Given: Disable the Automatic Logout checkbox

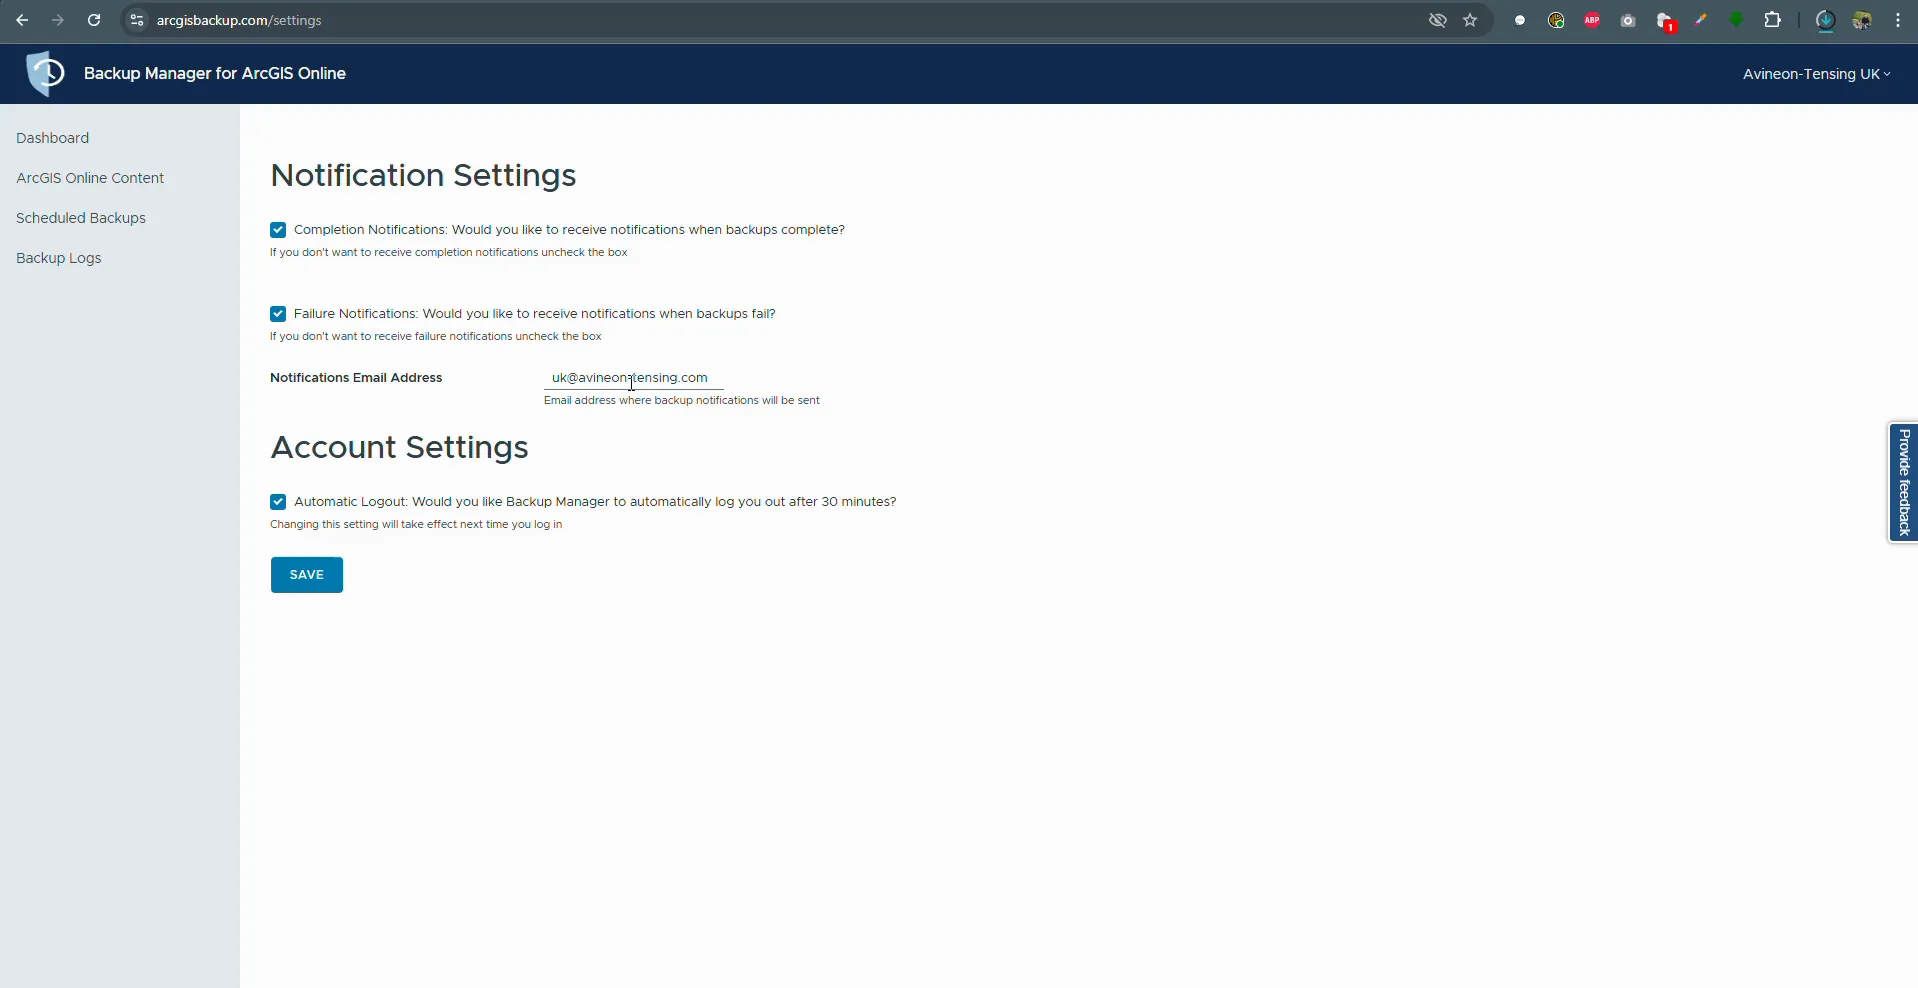Looking at the screenshot, I should 278,502.
